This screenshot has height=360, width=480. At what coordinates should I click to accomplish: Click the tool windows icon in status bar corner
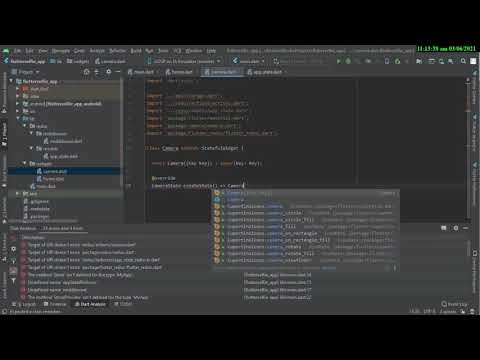(x=5, y=311)
